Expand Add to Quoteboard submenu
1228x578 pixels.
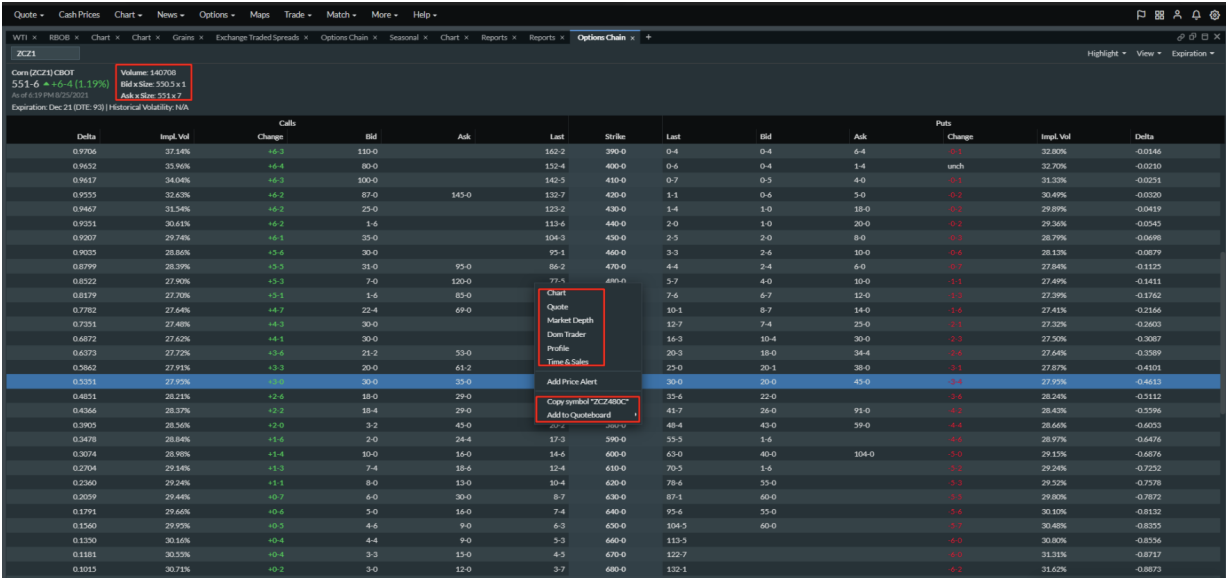click(x=588, y=415)
